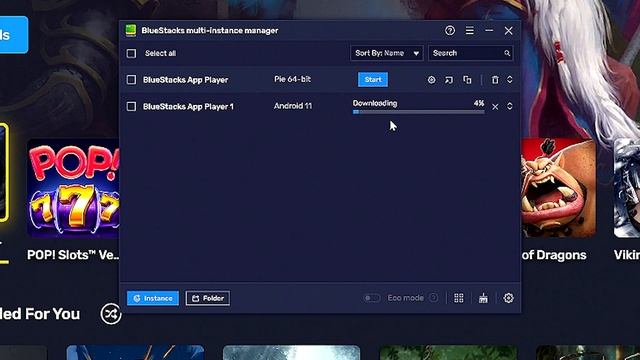Open the Call of Dragons orc thumbnail
This screenshot has width=640, height=360.
tap(558, 188)
